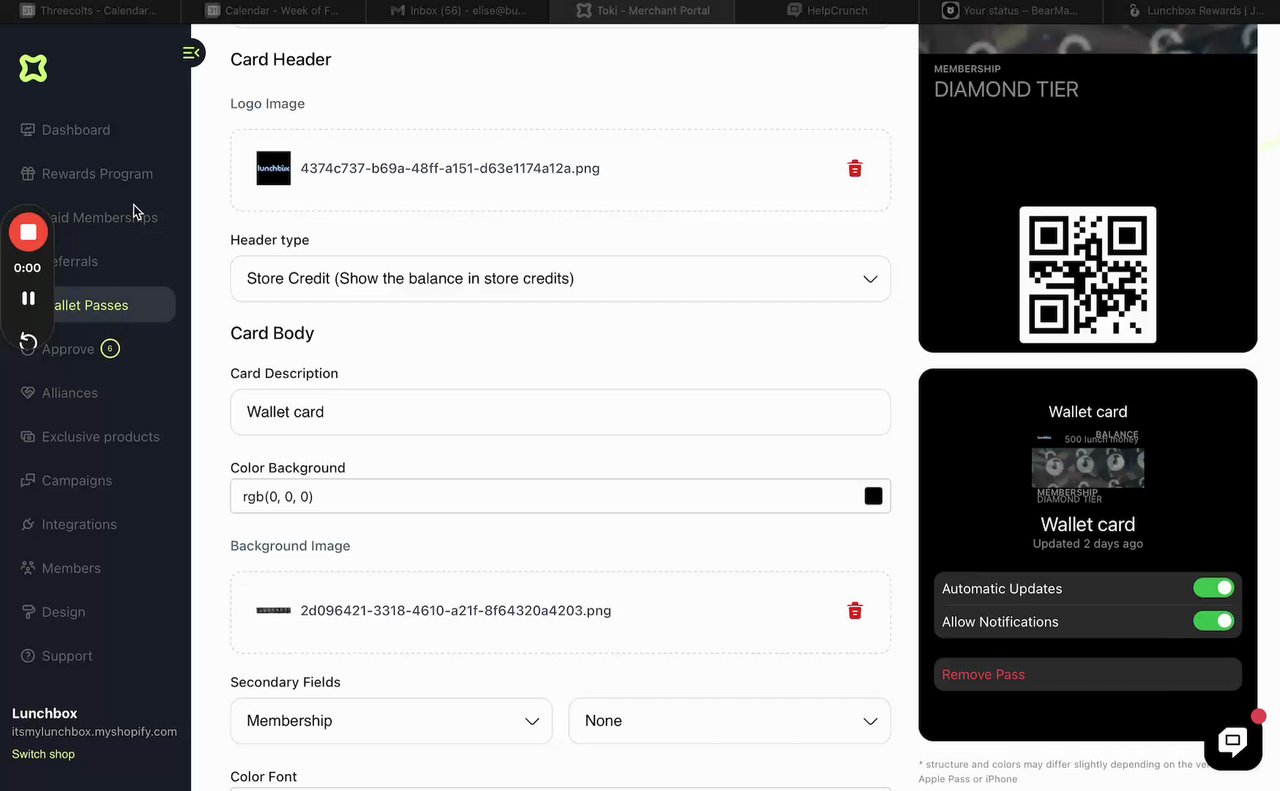Open the Header type dropdown
1280x791 pixels.
pyautogui.click(x=560, y=279)
